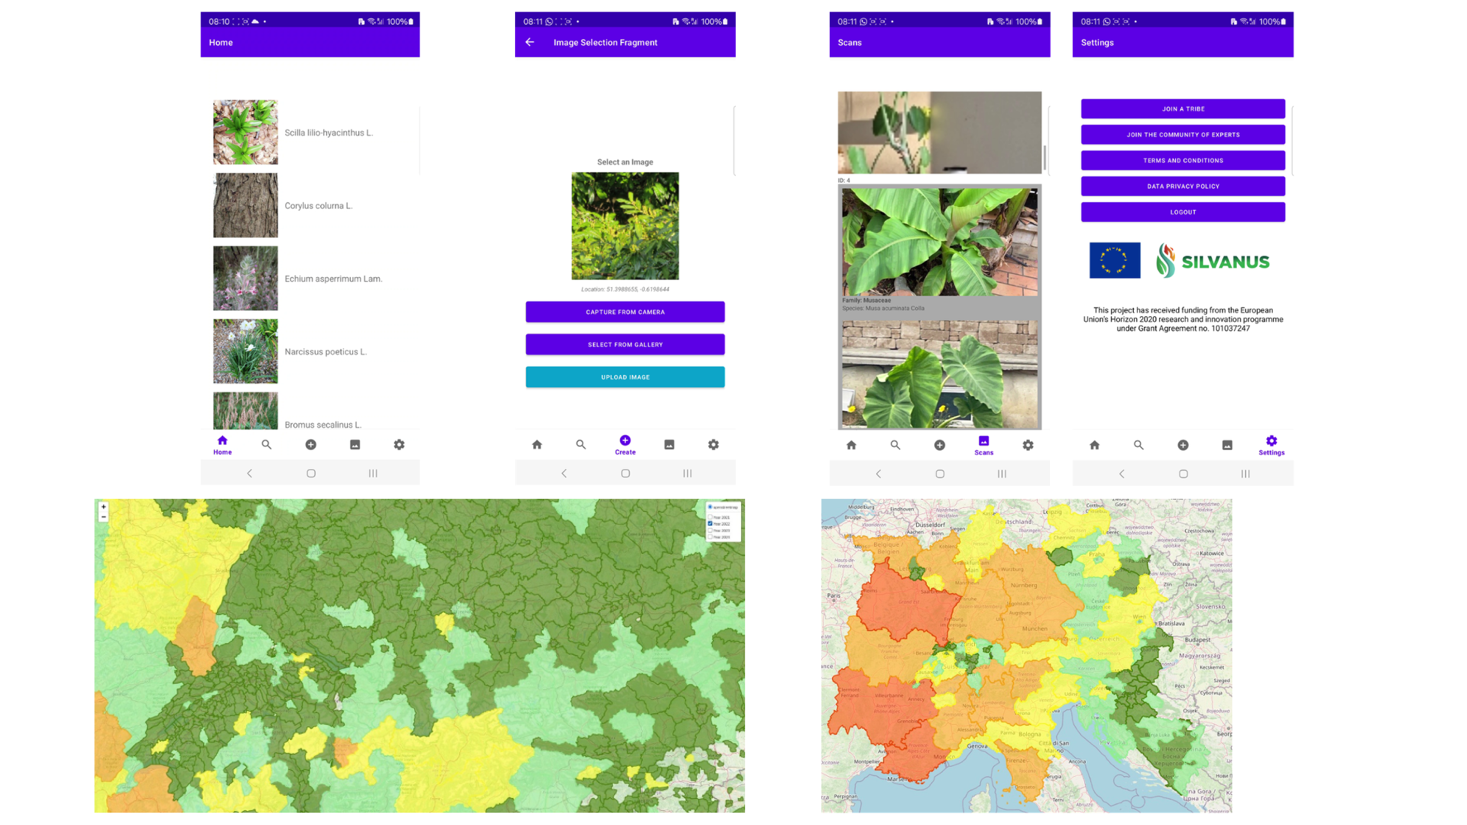Zoom in on the left green map
The image size is (1467, 825).
pos(103,507)
